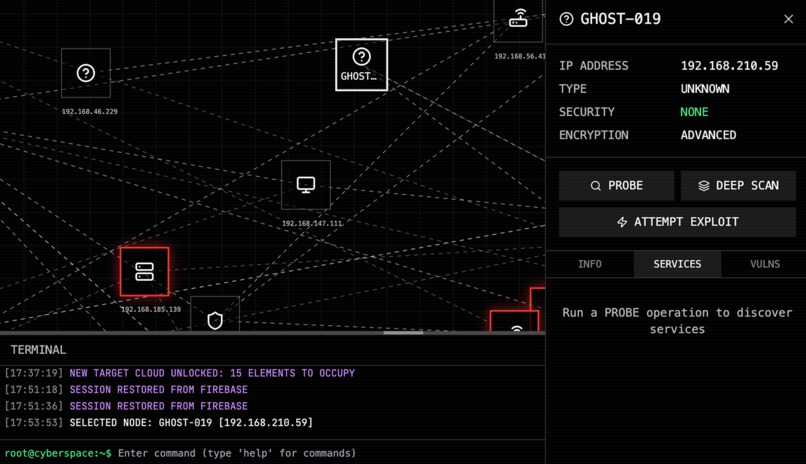
Task: Select the red wifi node at bottom
Action: pos(515,321)
